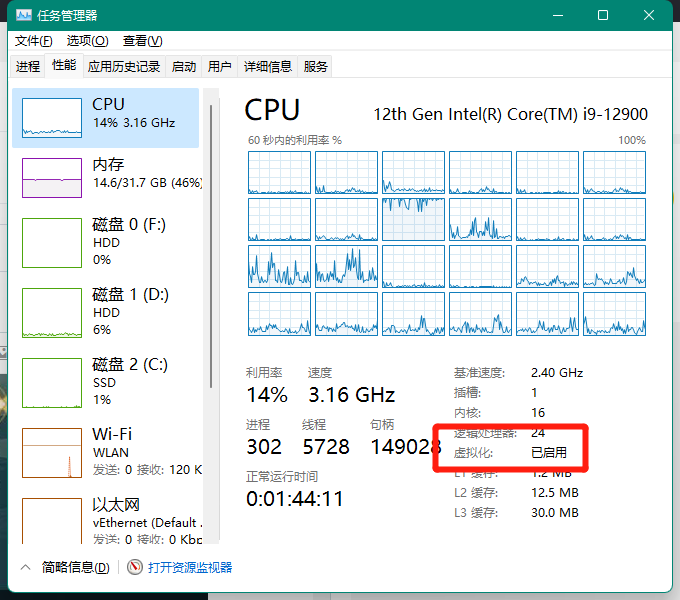Screen dimensions: 680x600
Task: Switch to the Processes tab
Action: [28, 67]
